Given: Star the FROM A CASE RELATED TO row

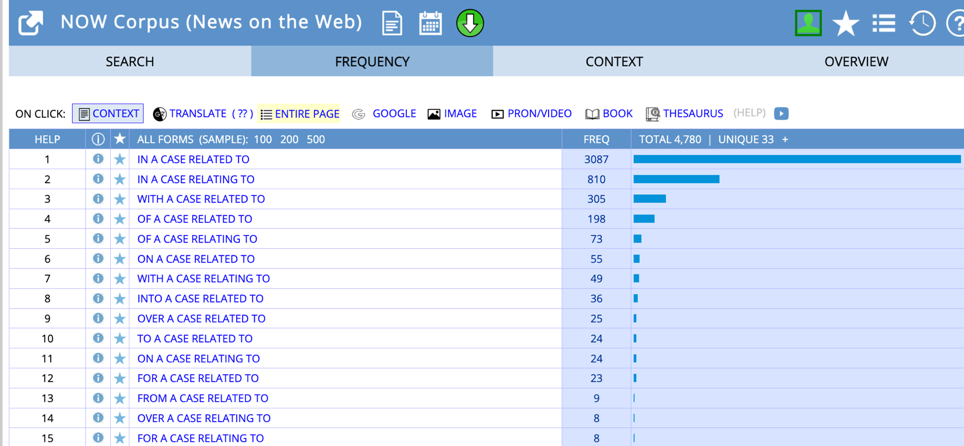Looking at the screenshot, I should [x=119, y=398].
